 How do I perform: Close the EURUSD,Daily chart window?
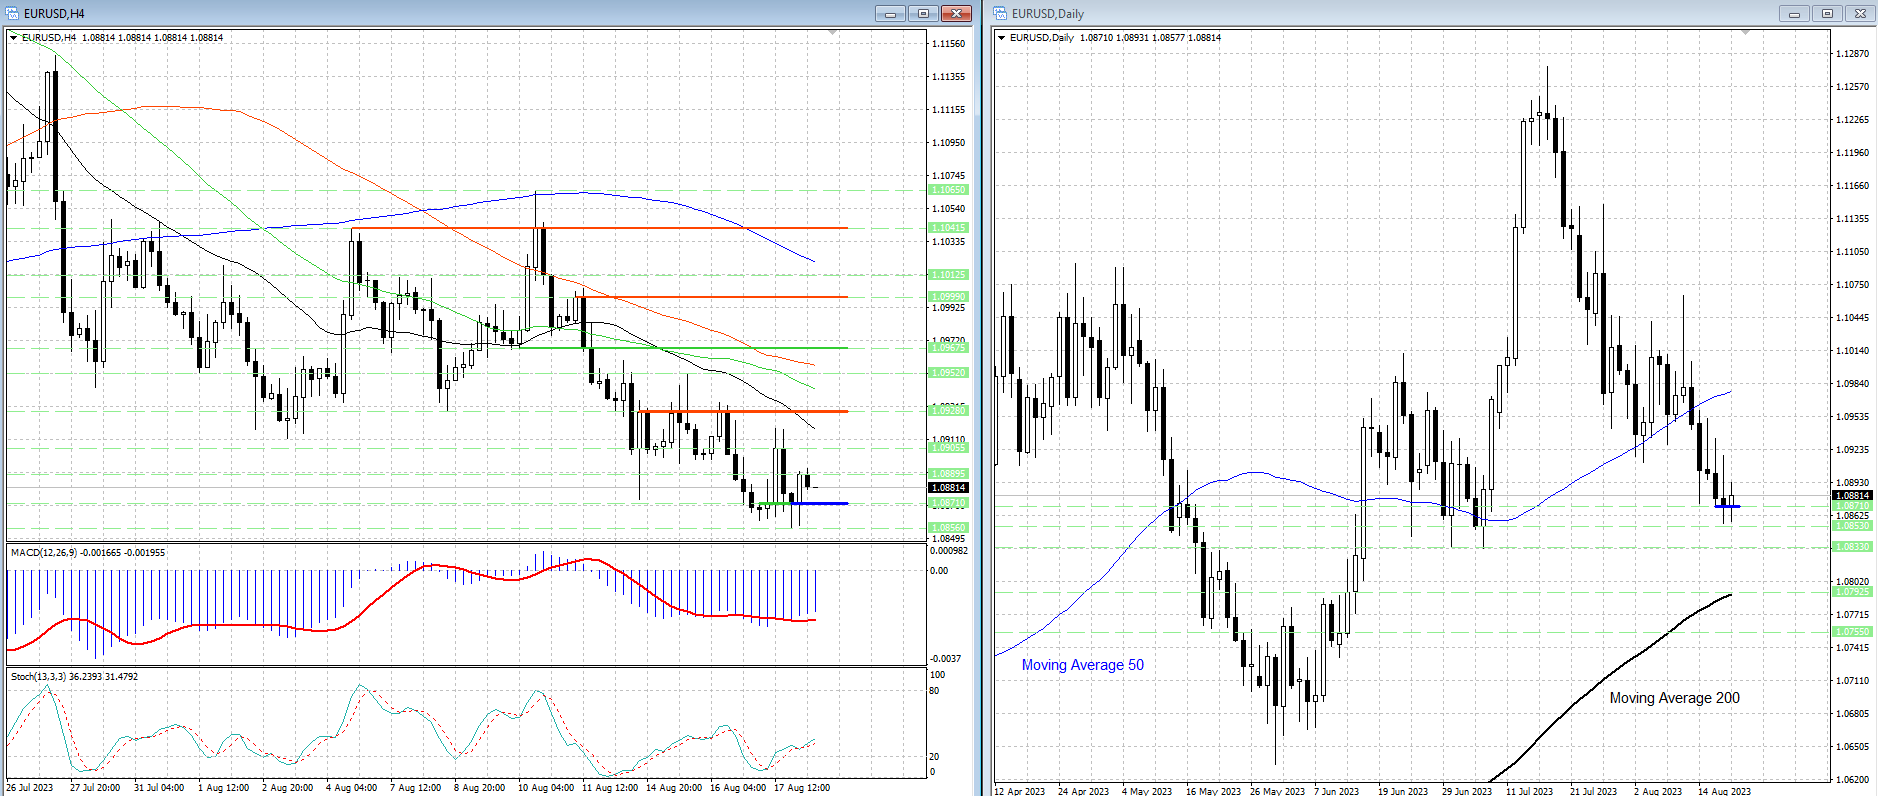click(1860, 13)
